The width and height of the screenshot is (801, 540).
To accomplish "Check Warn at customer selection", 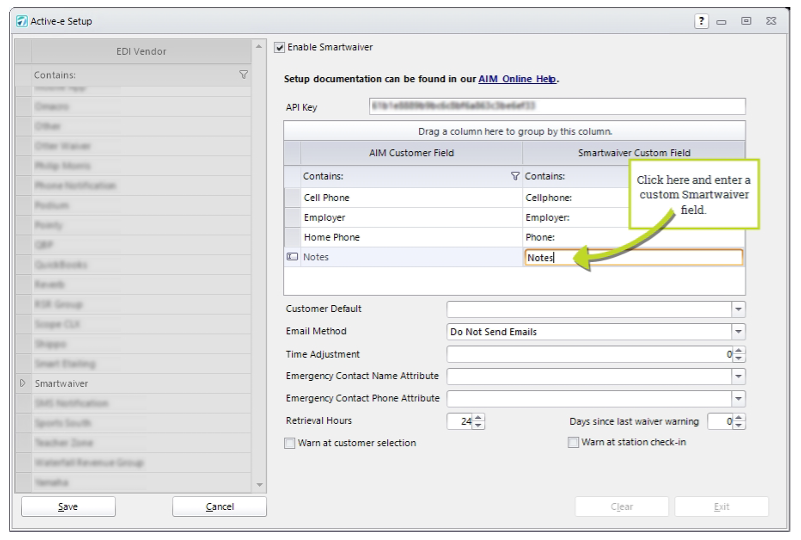I will coord(290,443).
